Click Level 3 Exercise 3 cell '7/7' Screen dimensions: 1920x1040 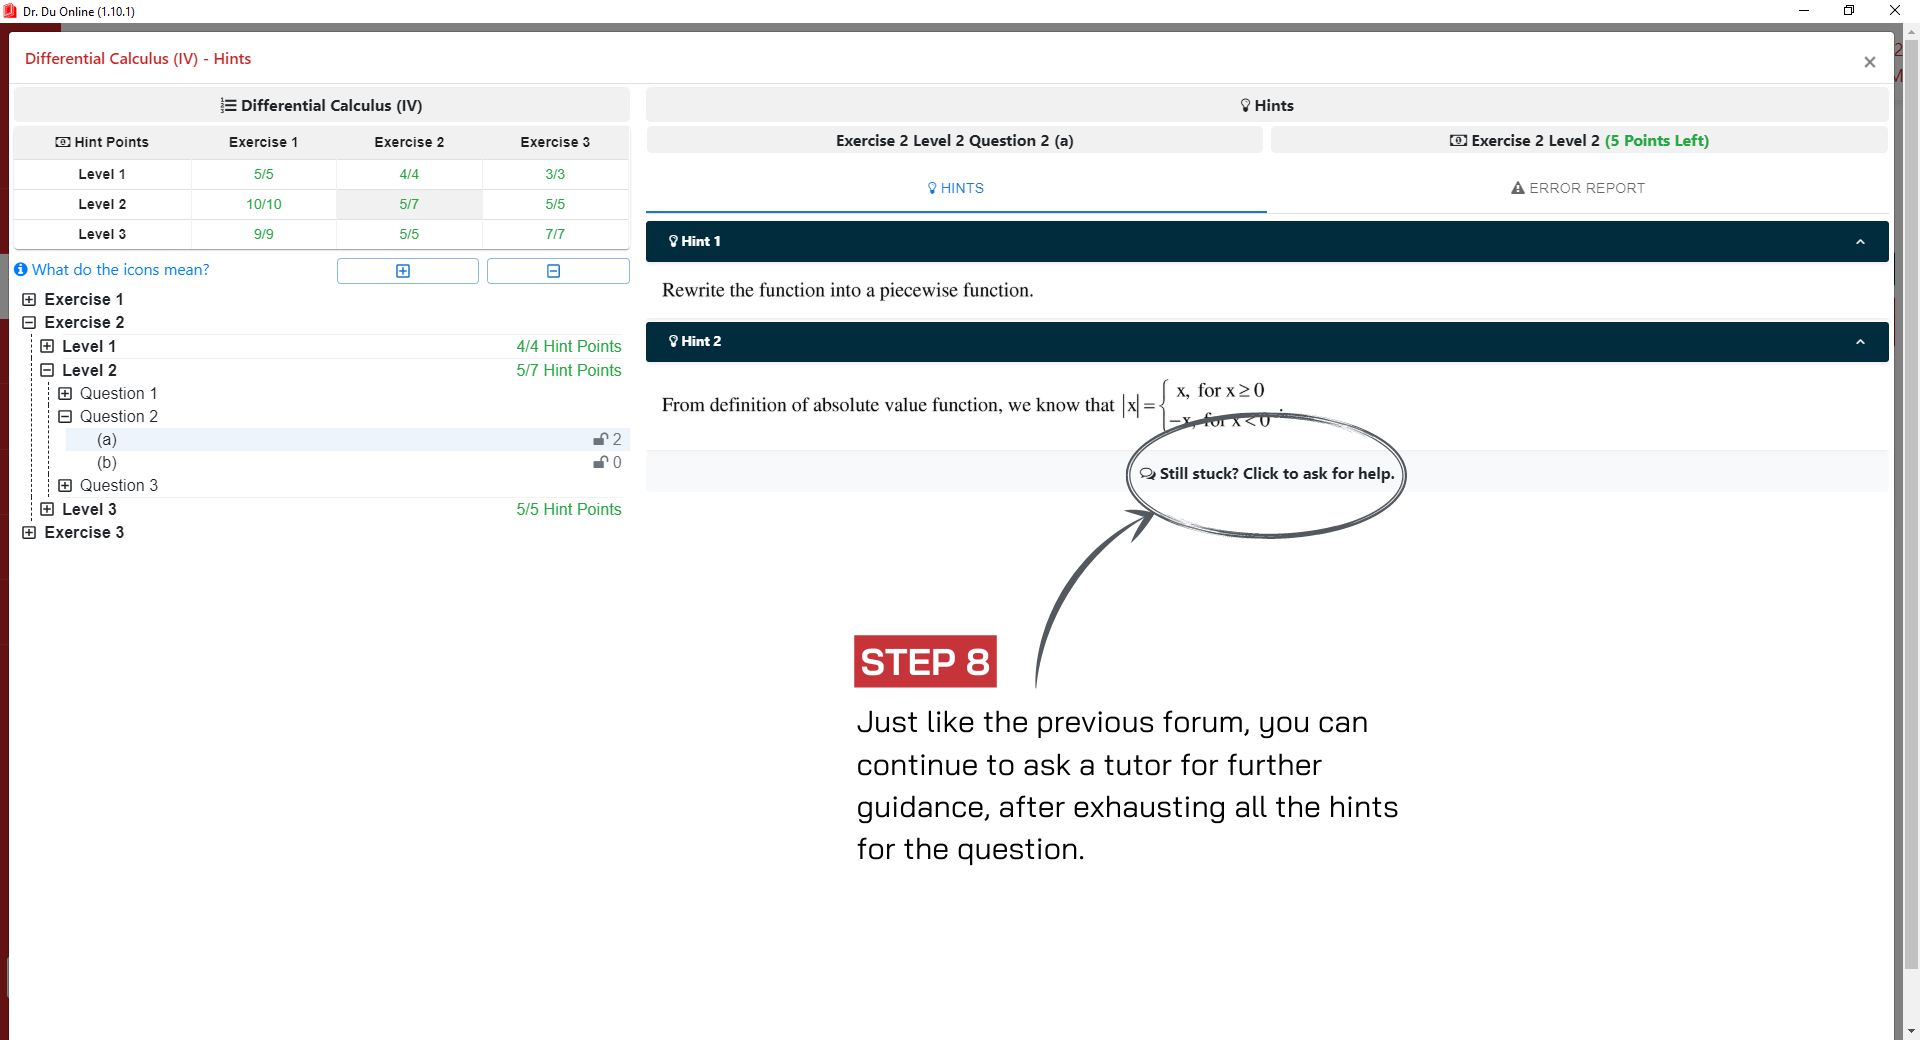(555, 234)
